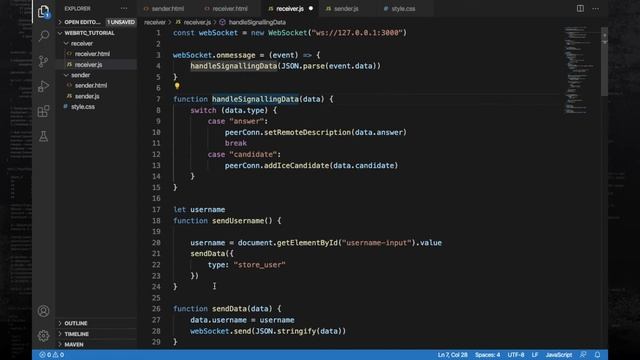The image size is (640, 360).
Task: Open Run and Debug view
Action: (x=43, y=86)
